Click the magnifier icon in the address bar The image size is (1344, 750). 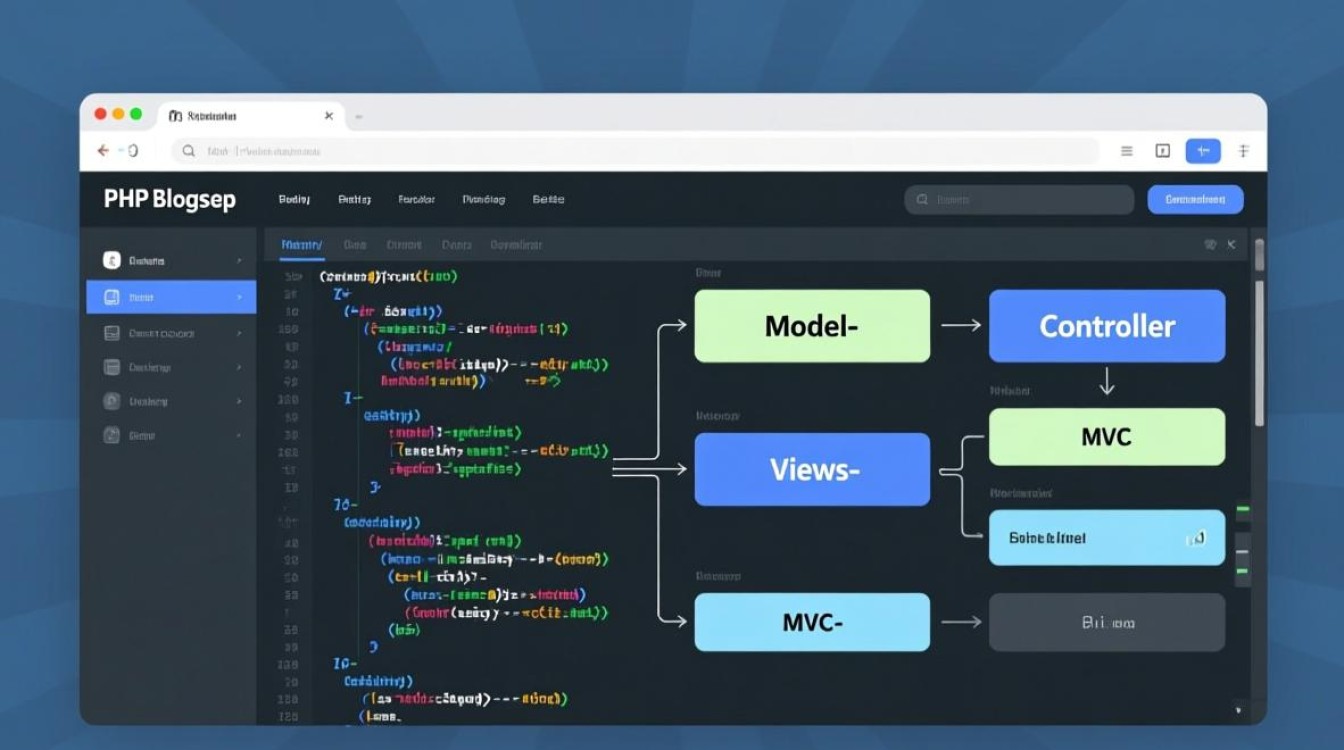[188, 151]
